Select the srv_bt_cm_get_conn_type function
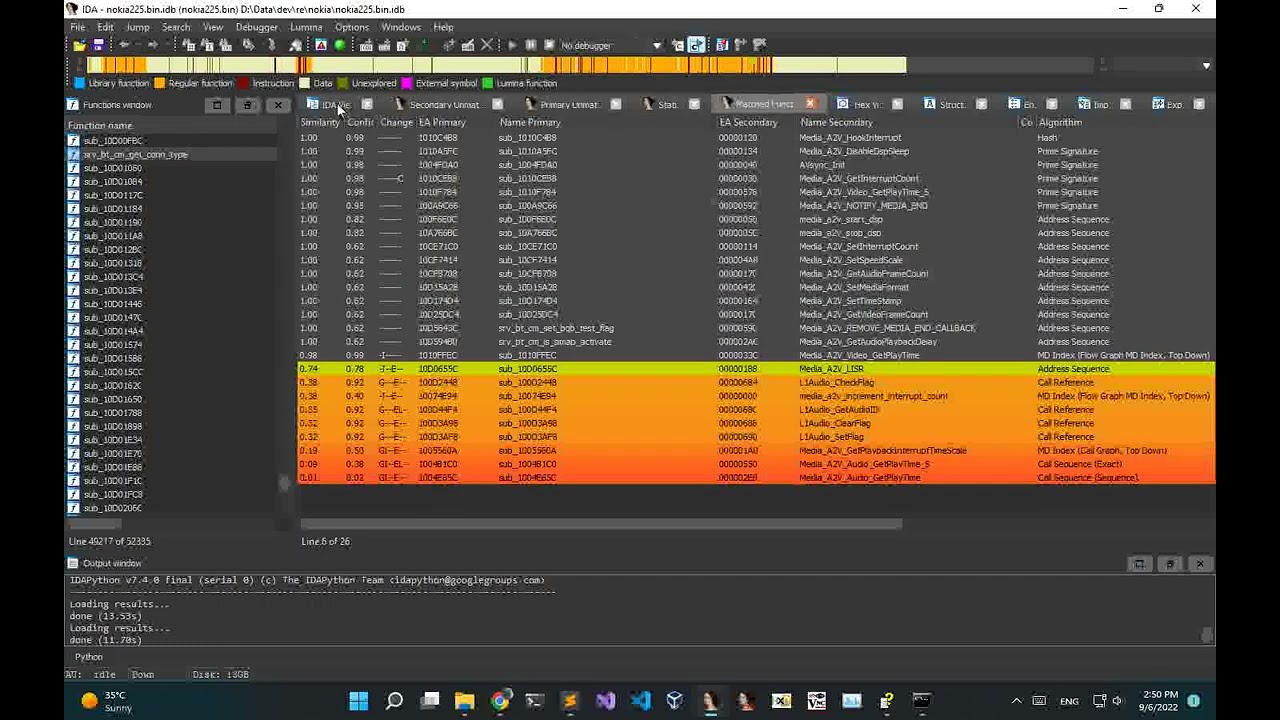This screenshot has height=720, width=1280. (172, 155)
